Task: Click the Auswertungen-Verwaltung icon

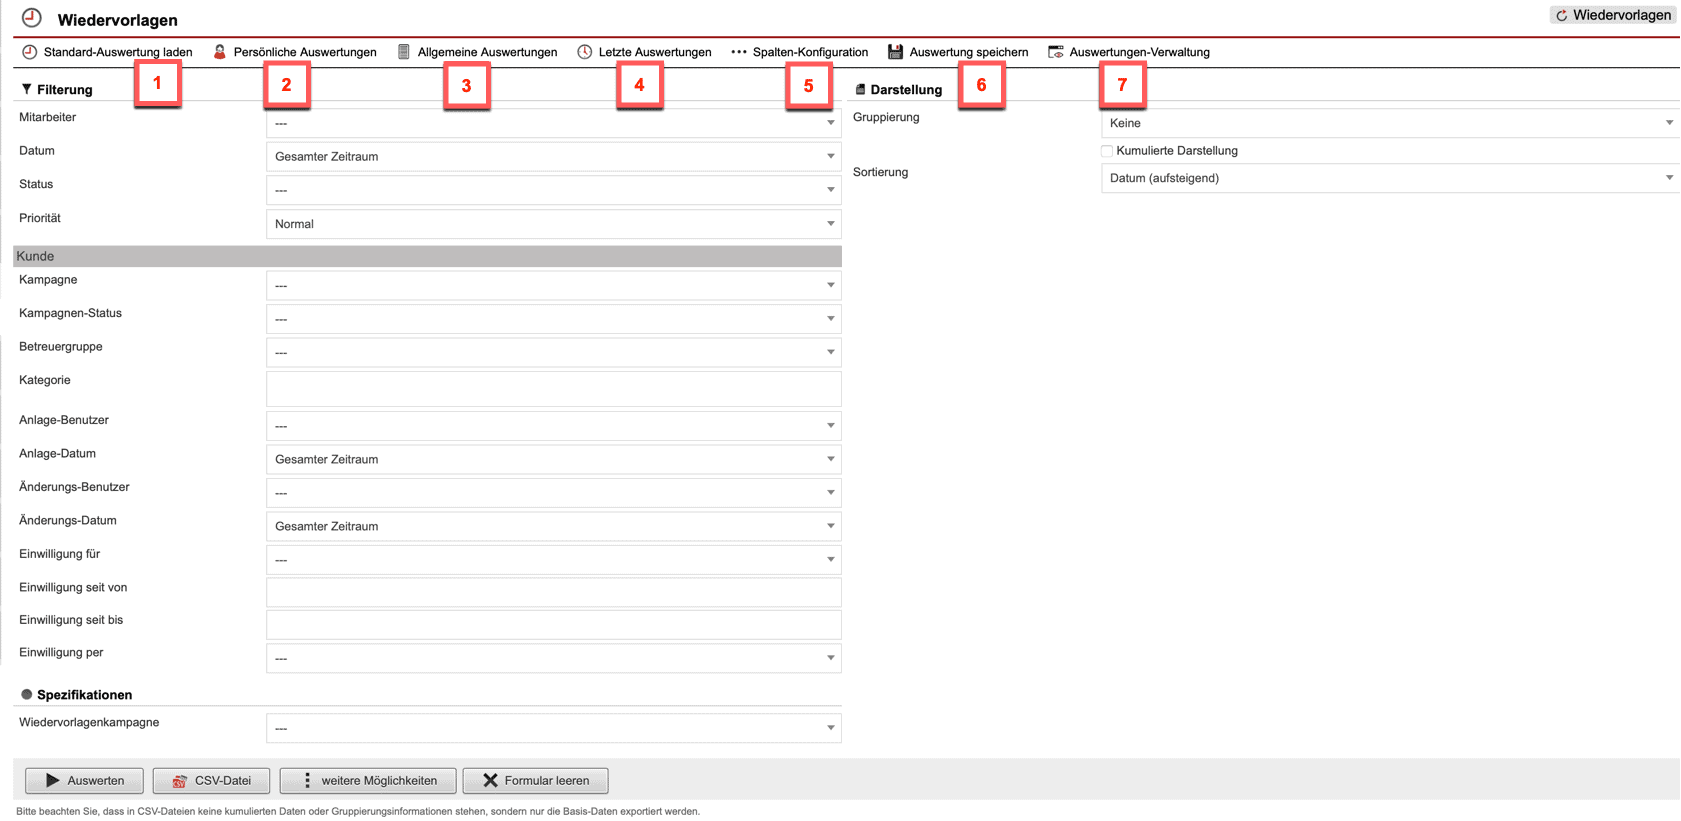Action: pyautogui.click(x=1056, y=52)
